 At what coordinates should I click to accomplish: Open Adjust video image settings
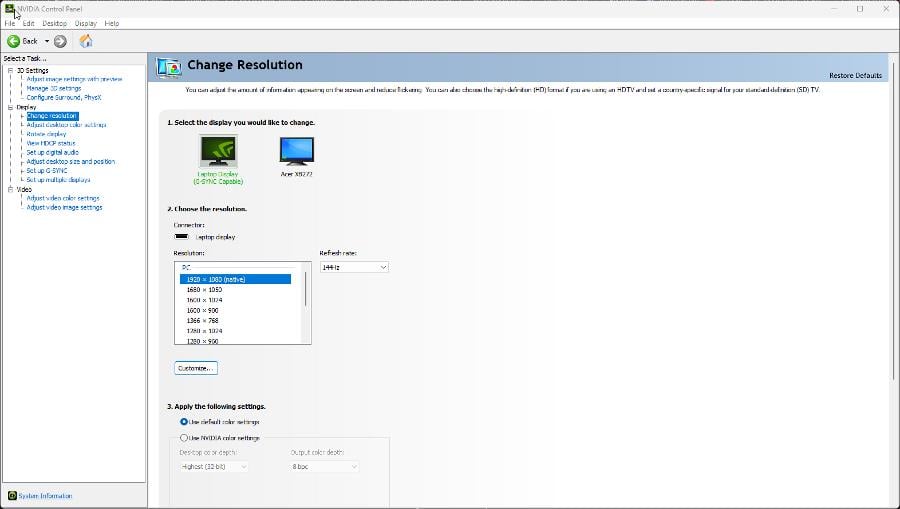[x=64, y=207]
